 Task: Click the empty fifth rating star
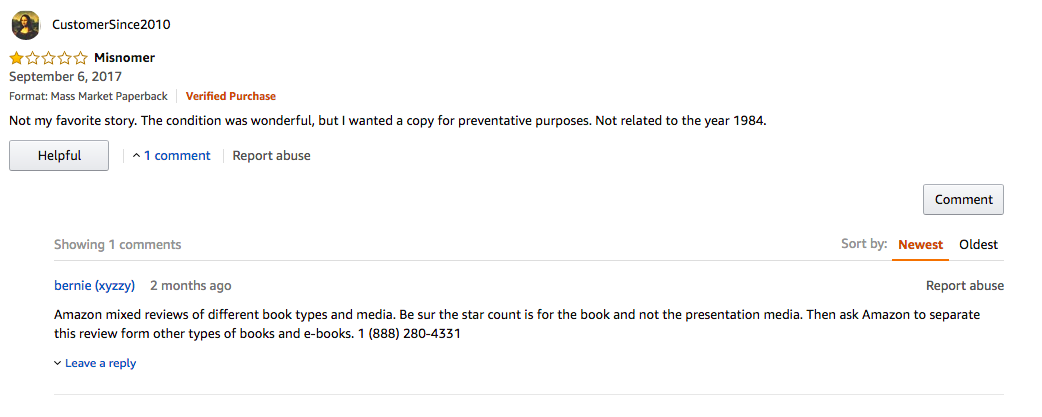coord(80,58)
